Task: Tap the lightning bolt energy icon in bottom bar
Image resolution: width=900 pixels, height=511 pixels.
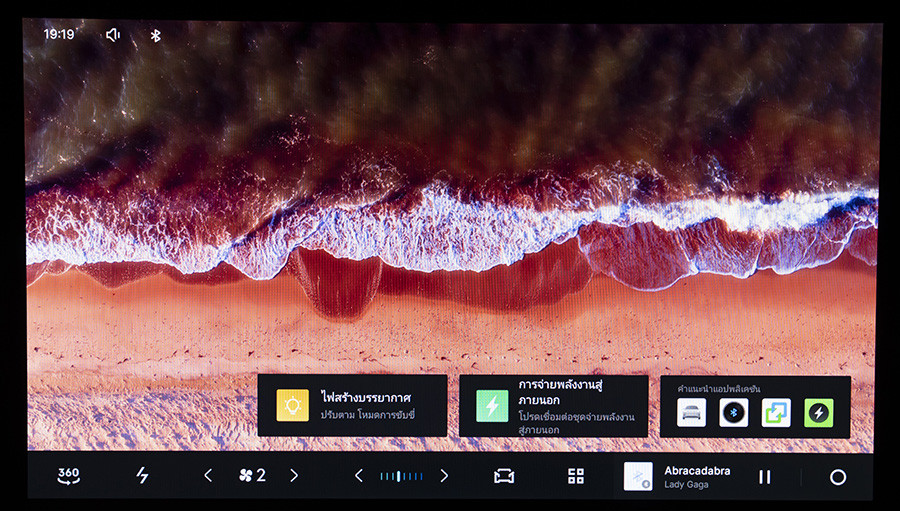Action: click(142, 476)
